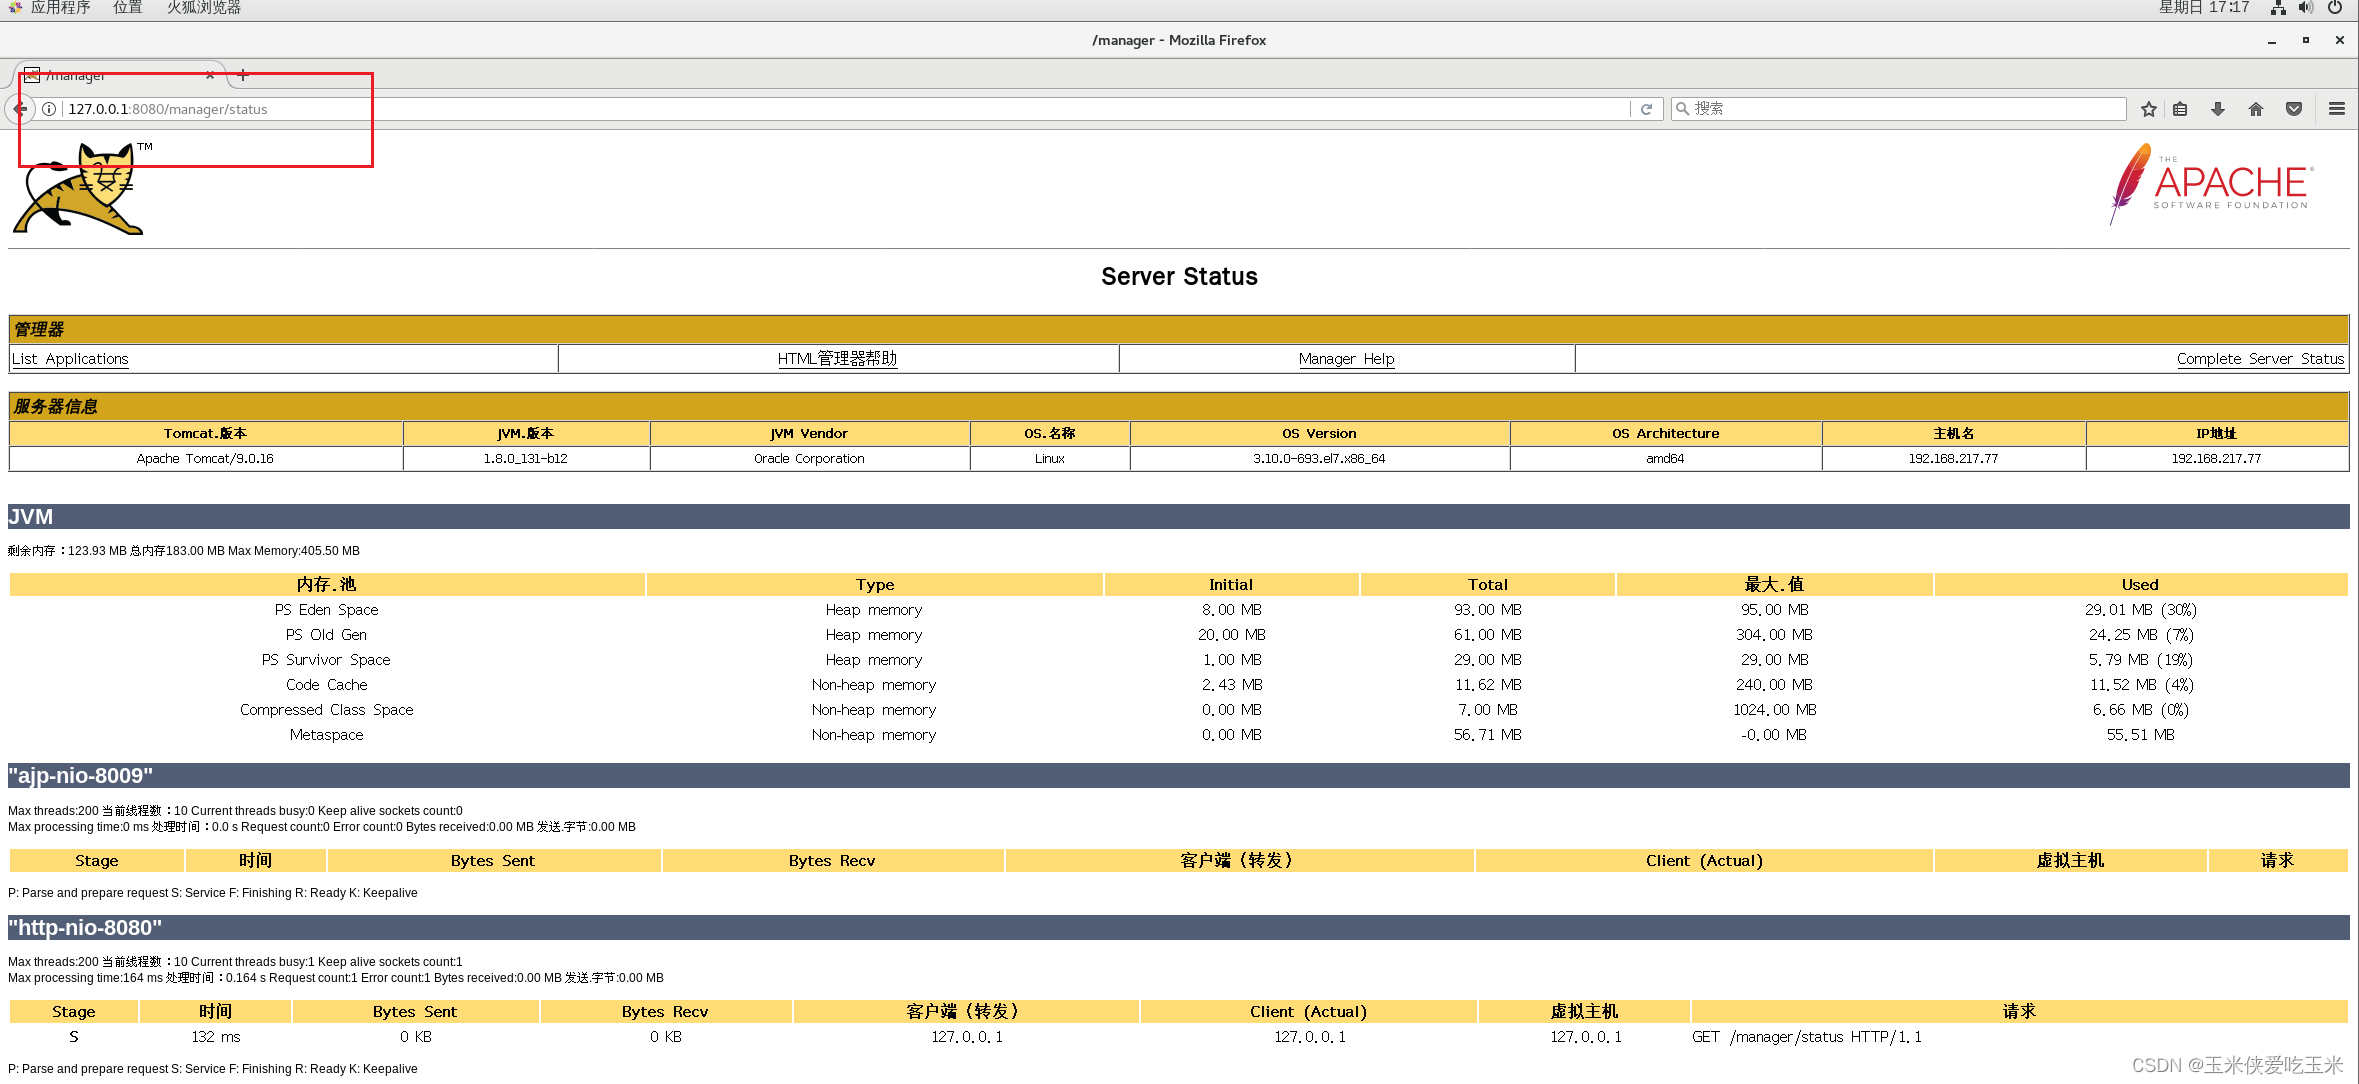The width and height of the screenshot is (2359, 1084).
Task: Click the browser back arrow button
Action: click(x=20, y=109)
